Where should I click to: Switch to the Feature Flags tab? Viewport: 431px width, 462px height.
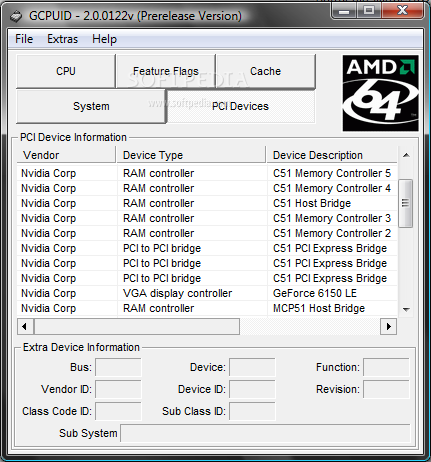coord(166,71)
